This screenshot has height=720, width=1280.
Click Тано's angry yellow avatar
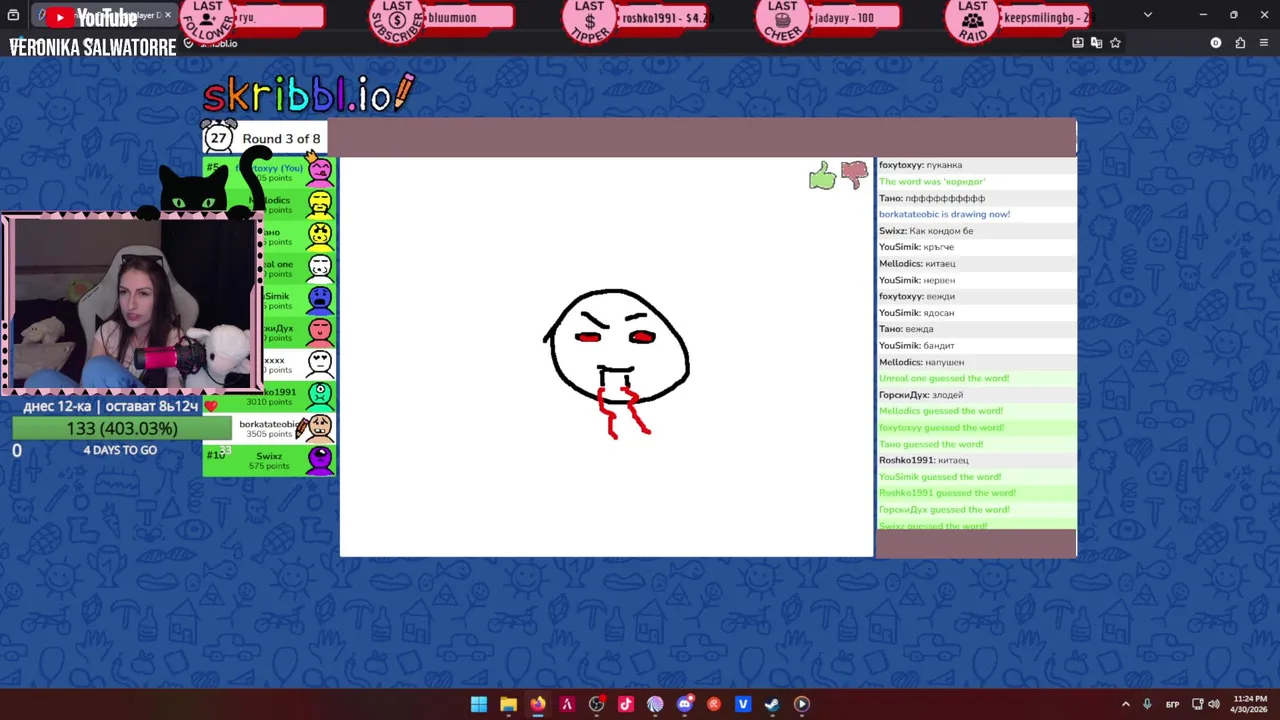coord(319,236)
